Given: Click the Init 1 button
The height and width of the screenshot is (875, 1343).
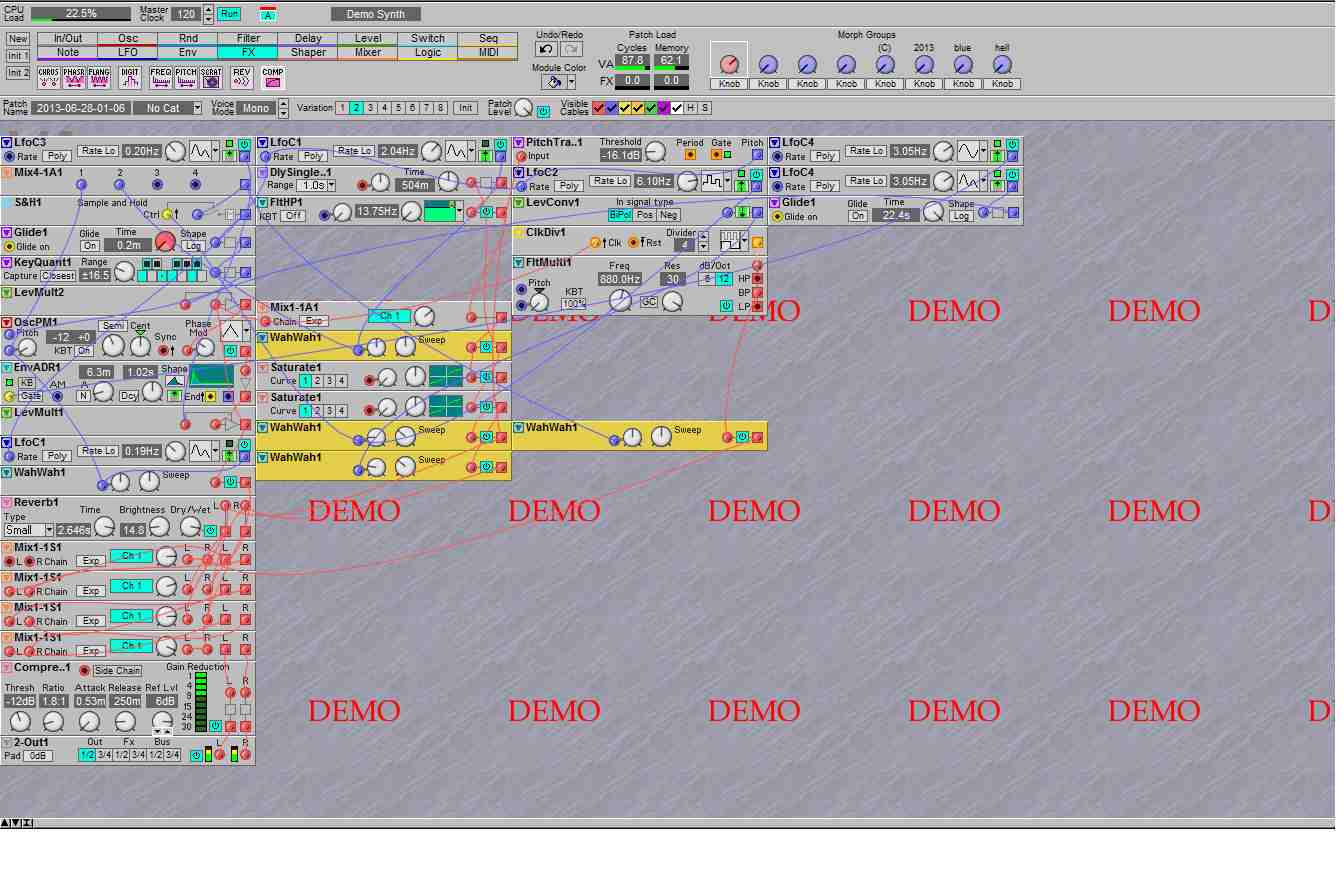Looking at the screenshot, I should (x=18, y=56).
